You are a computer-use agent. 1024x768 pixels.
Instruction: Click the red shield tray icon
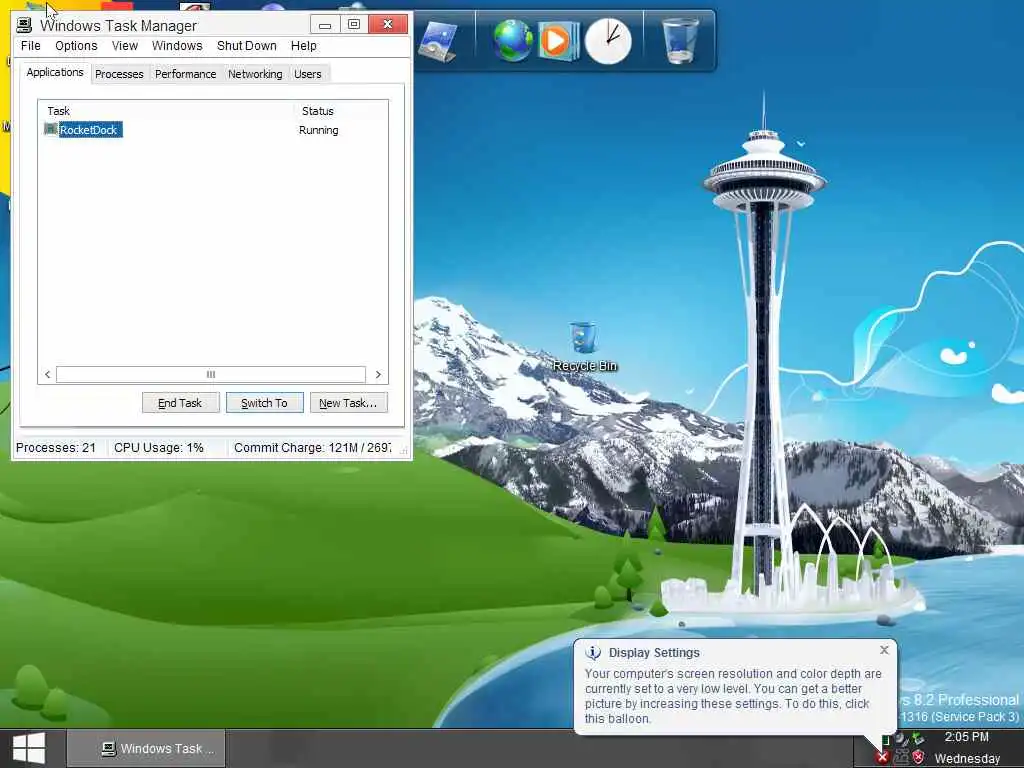tap(918, 758)
